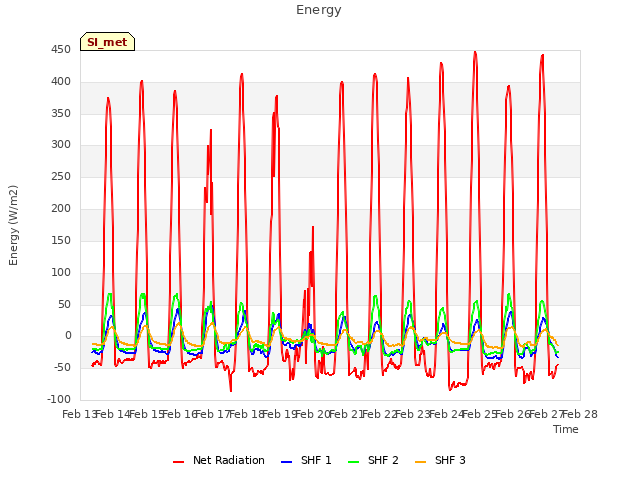This screenshot has width=640, height=480.
Task: Click the 150 y-axis tick label
Action: coord(61,240)
